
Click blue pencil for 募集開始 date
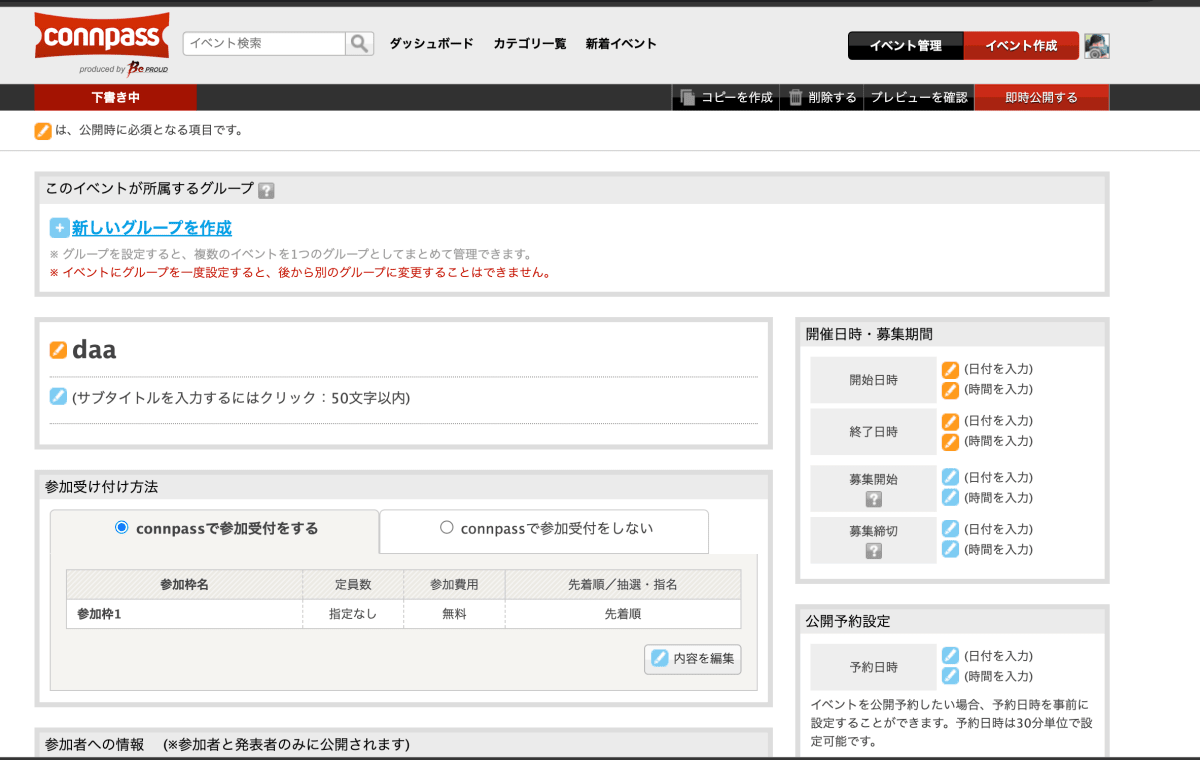pyautogui.click(x=950, y=477)
